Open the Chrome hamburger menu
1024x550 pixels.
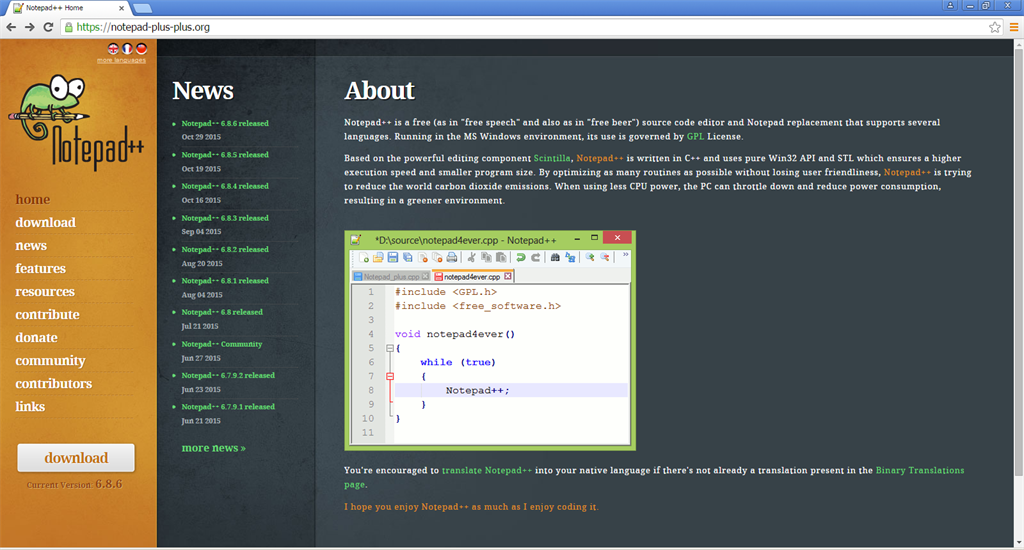[1014, 27]
